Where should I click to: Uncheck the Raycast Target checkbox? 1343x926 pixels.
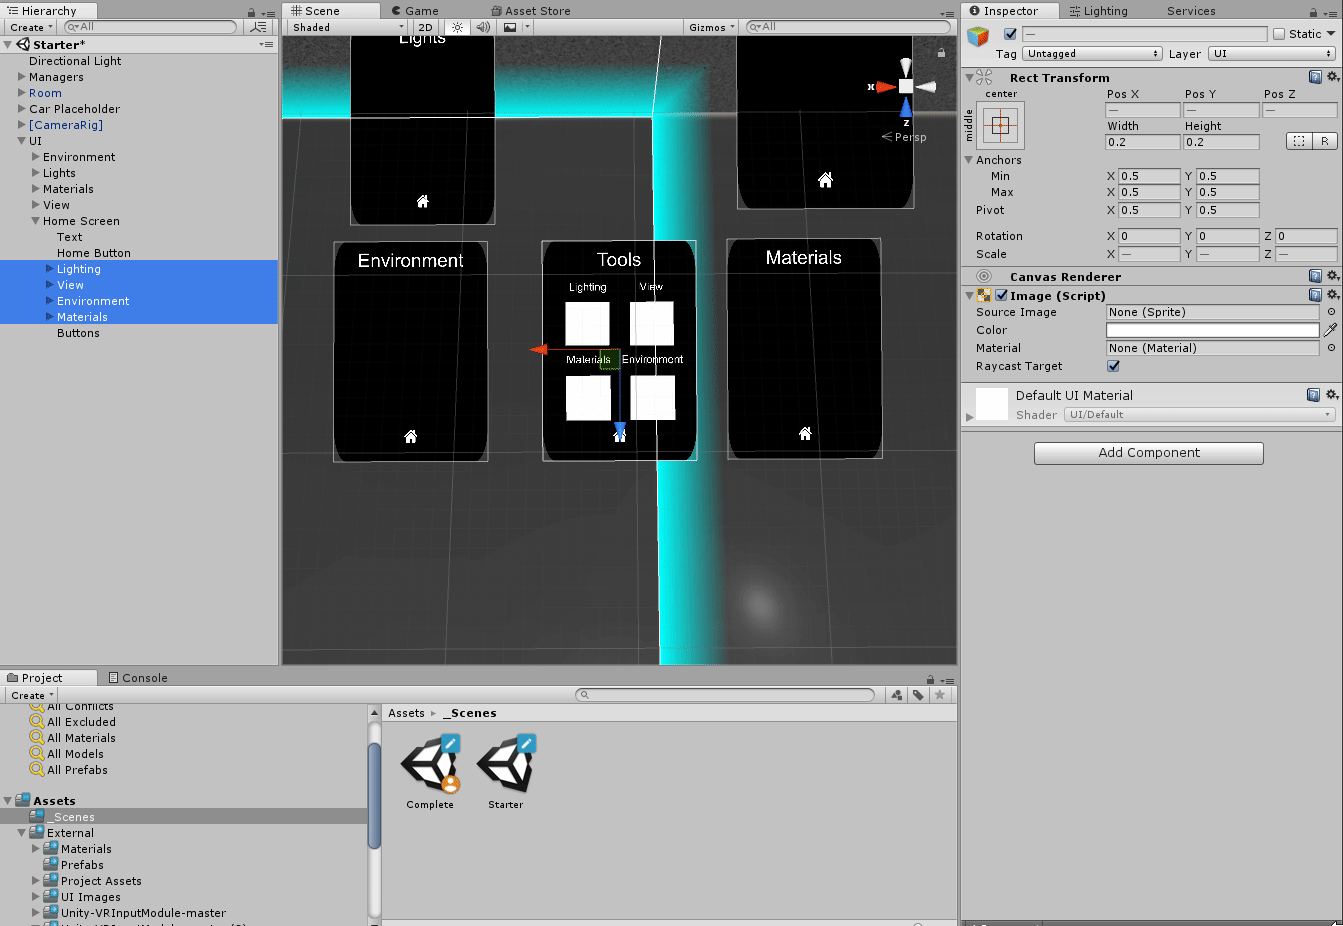[1113, 366]
